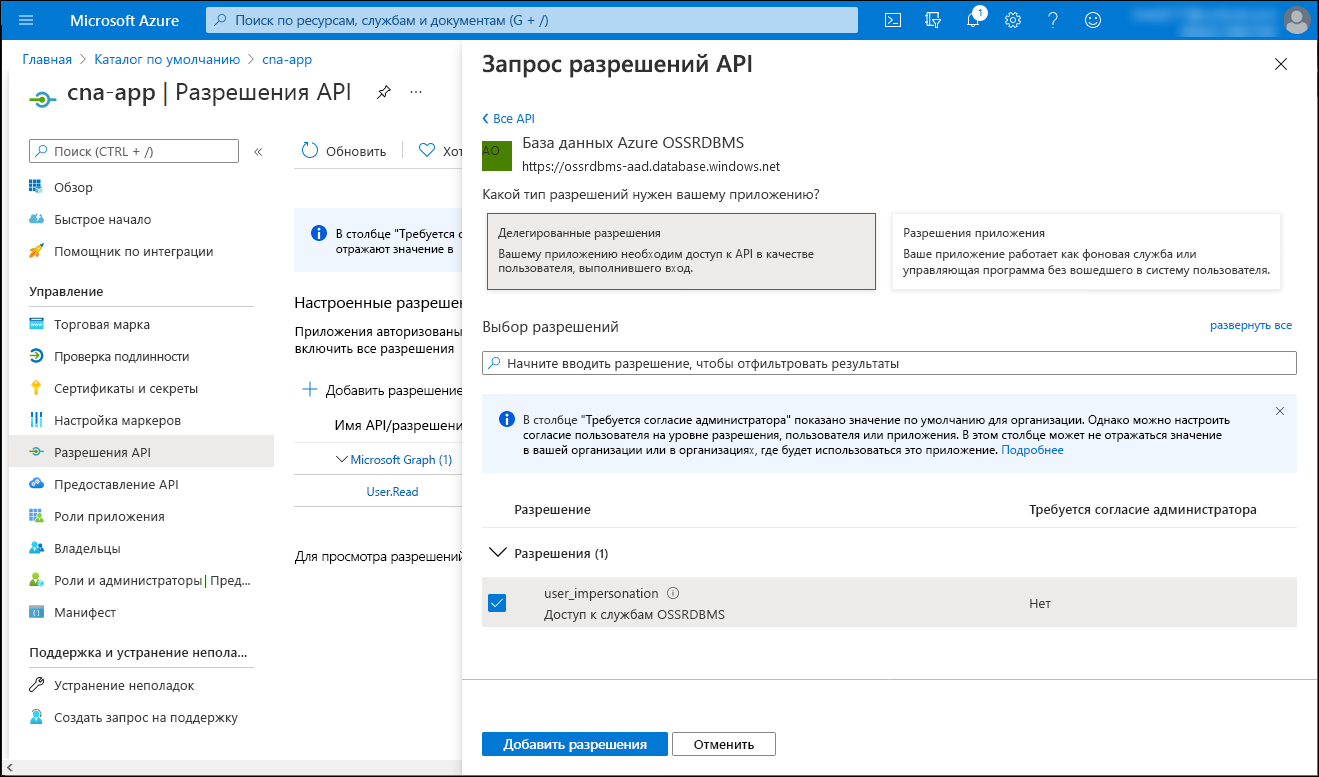
Task: Click the Обновить refresh icon
Action: pyautogui.click(x=309, y=151)
